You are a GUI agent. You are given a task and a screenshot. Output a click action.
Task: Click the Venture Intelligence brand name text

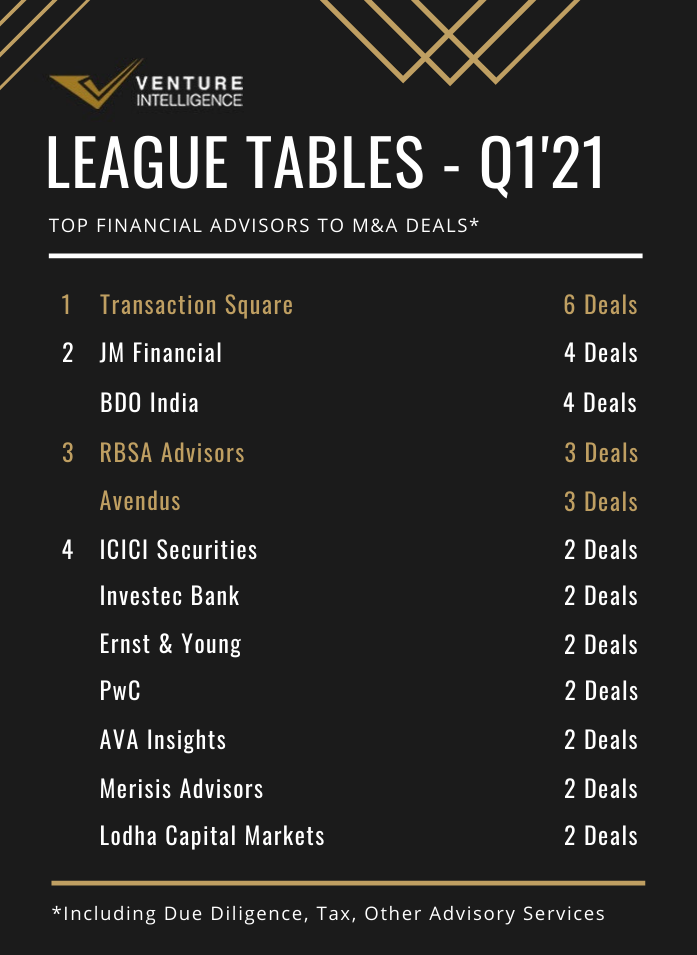[x=189, y=92]
